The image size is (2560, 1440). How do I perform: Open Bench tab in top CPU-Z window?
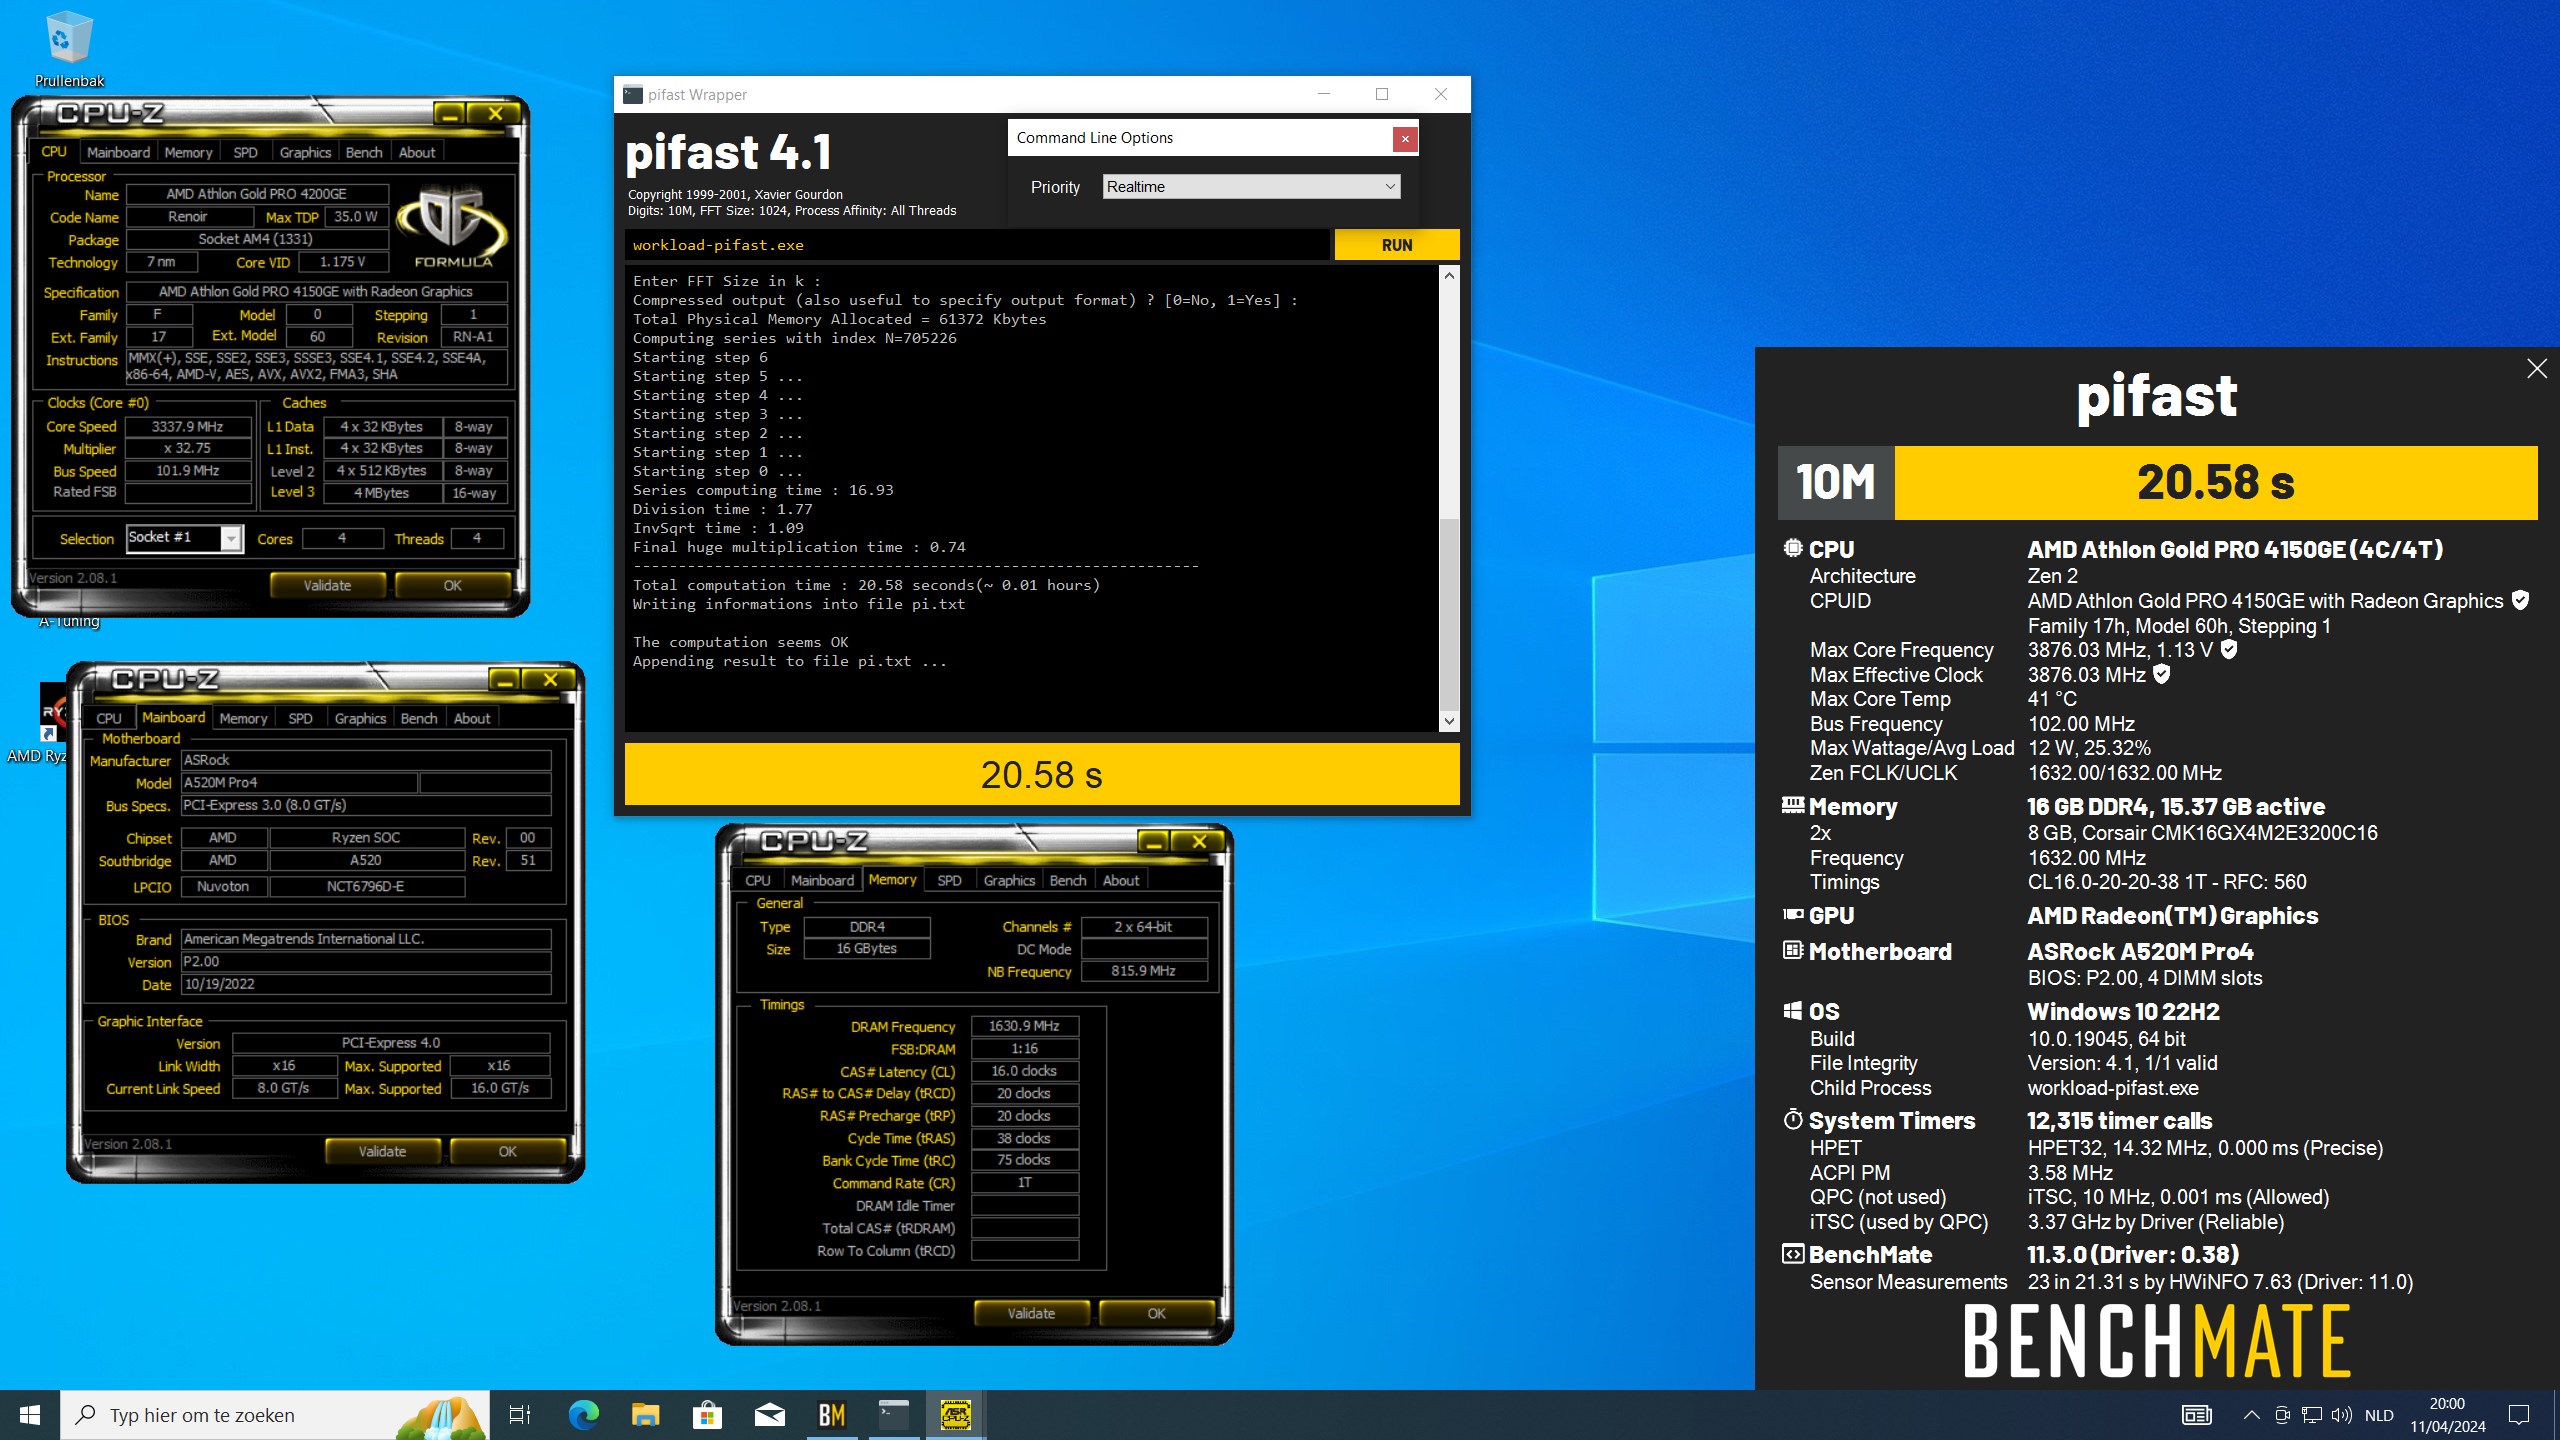(x=364, y=153)
